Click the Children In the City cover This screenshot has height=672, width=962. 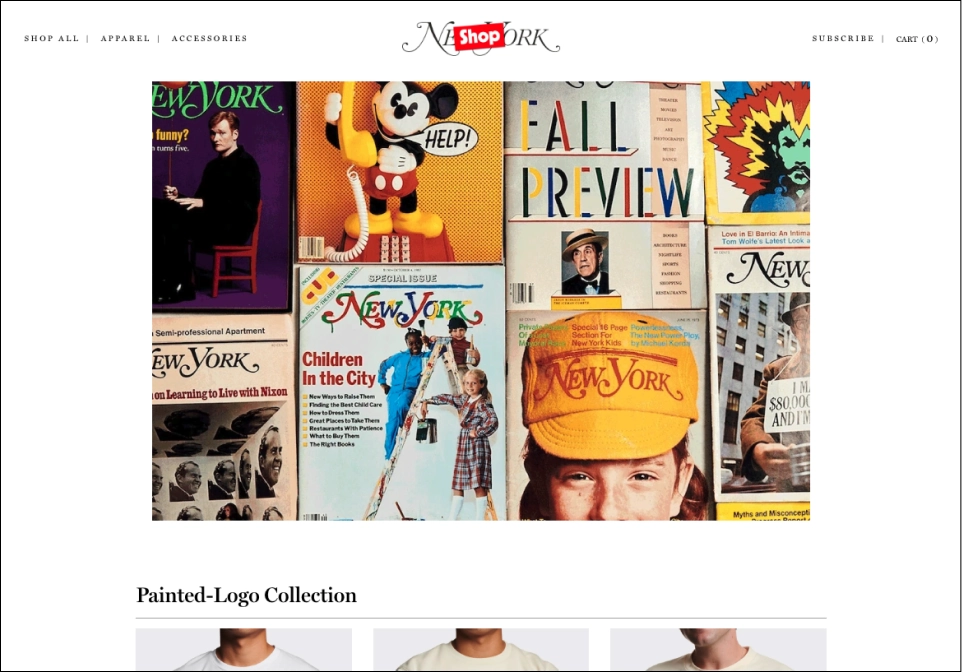[402, 393]
